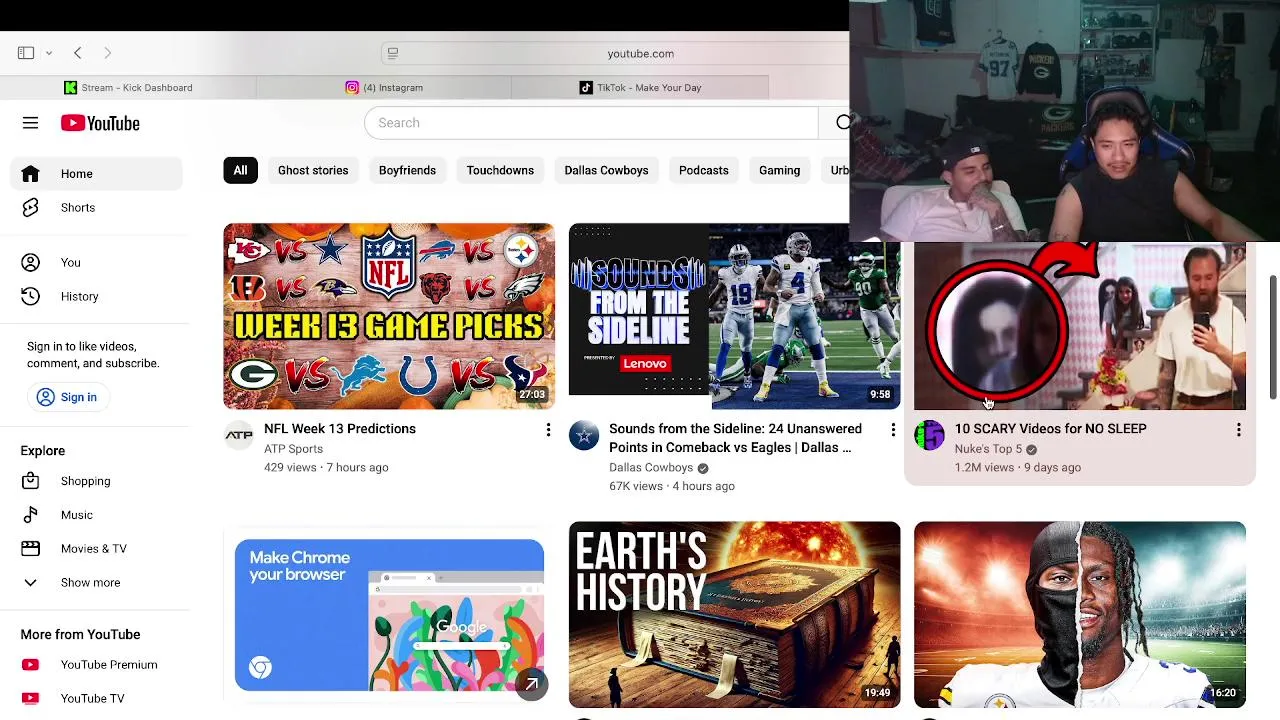Open Movies & TV under Explore

click(96, 549)
